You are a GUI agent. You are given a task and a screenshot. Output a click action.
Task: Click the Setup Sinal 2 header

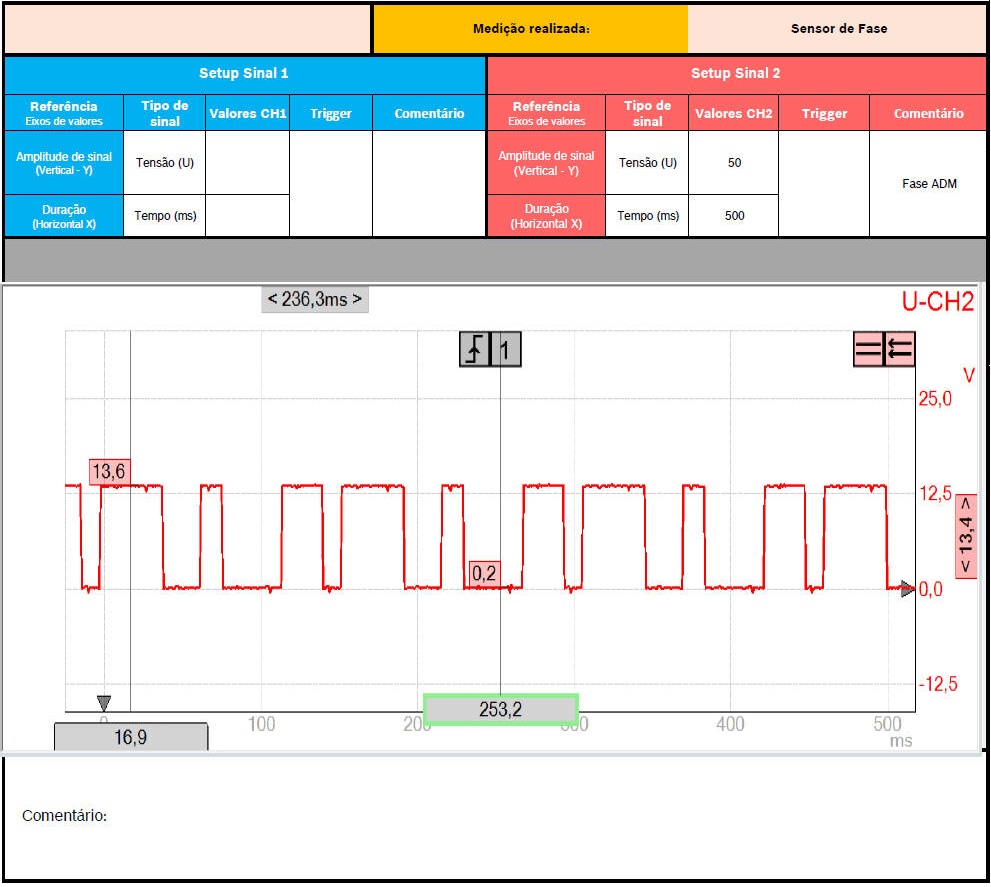pos(736,74)
